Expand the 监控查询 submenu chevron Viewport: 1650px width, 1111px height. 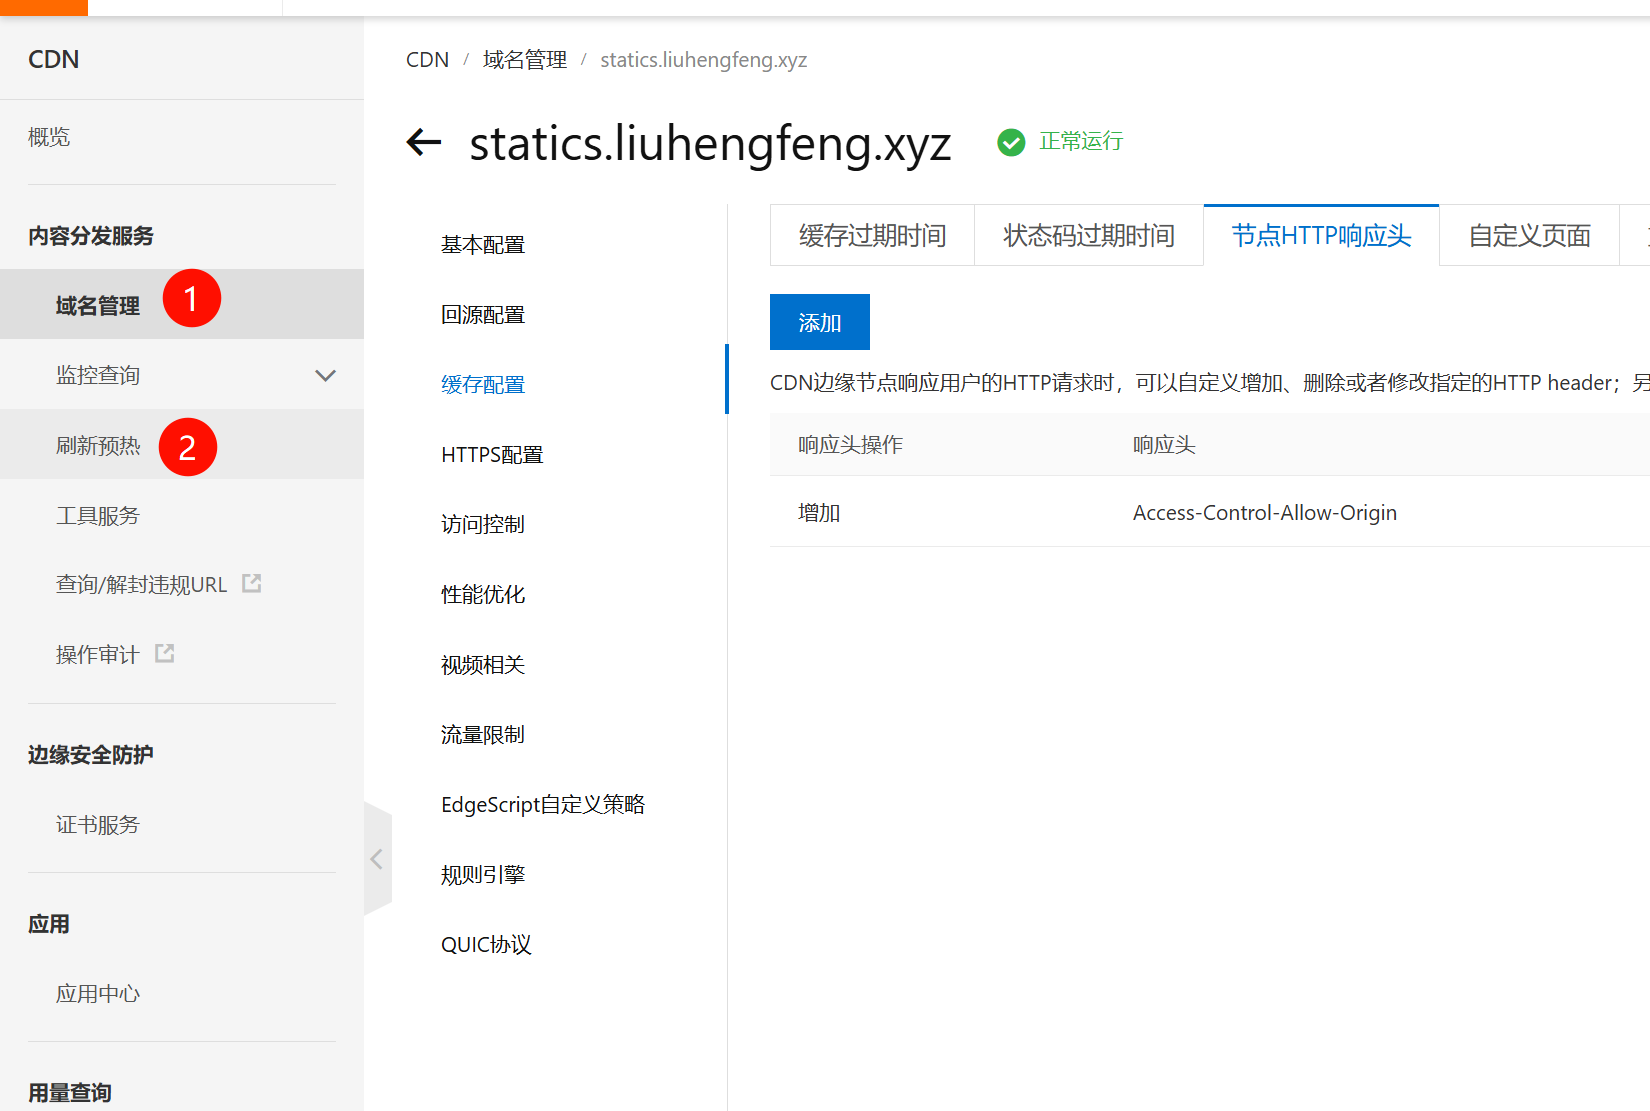325,376
